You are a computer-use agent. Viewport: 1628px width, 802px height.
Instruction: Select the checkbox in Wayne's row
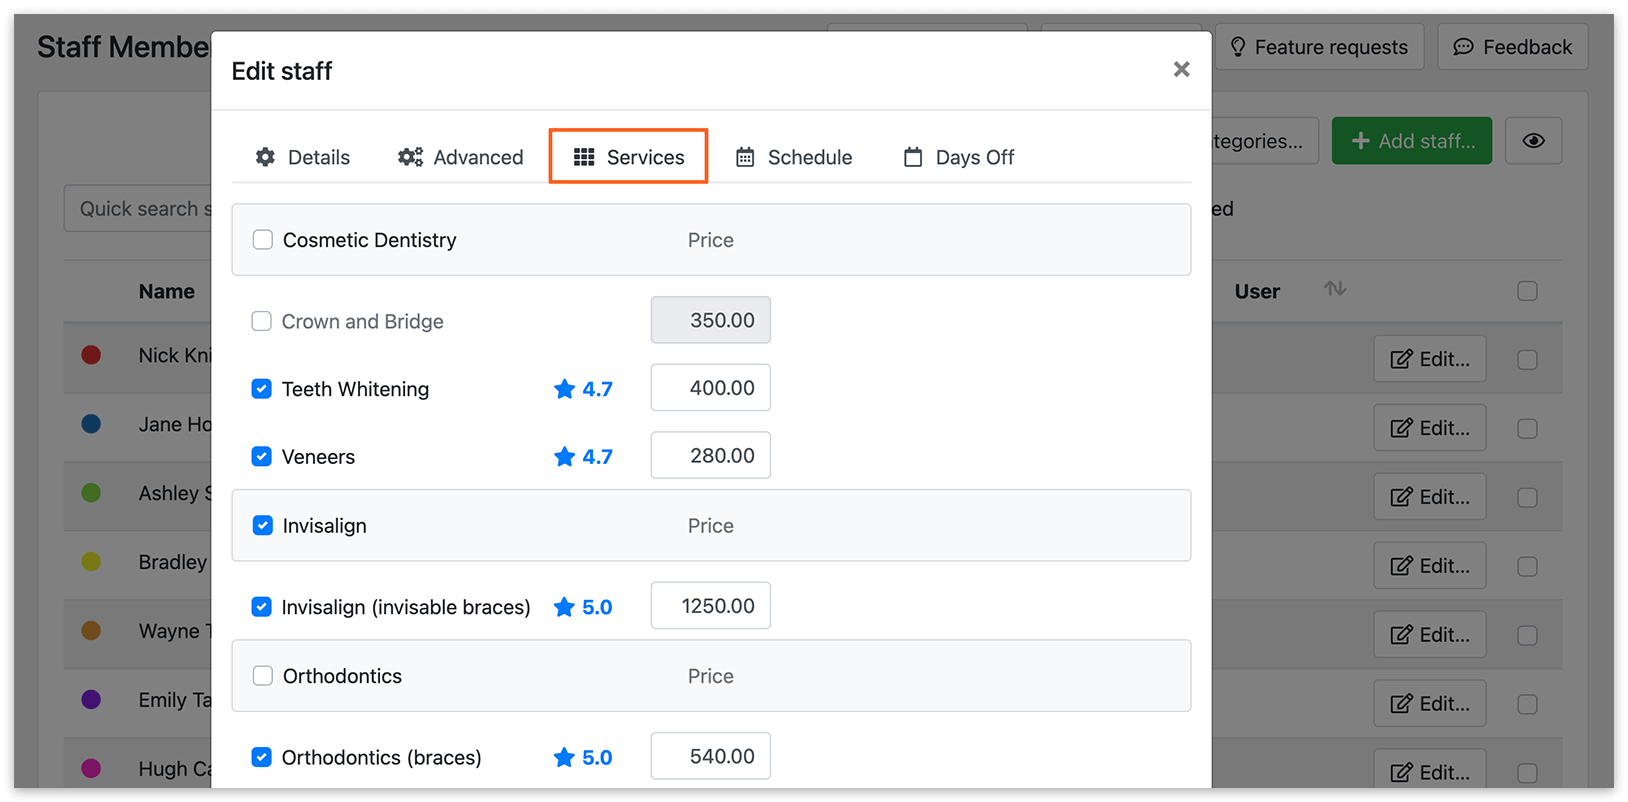(1527, 636)
